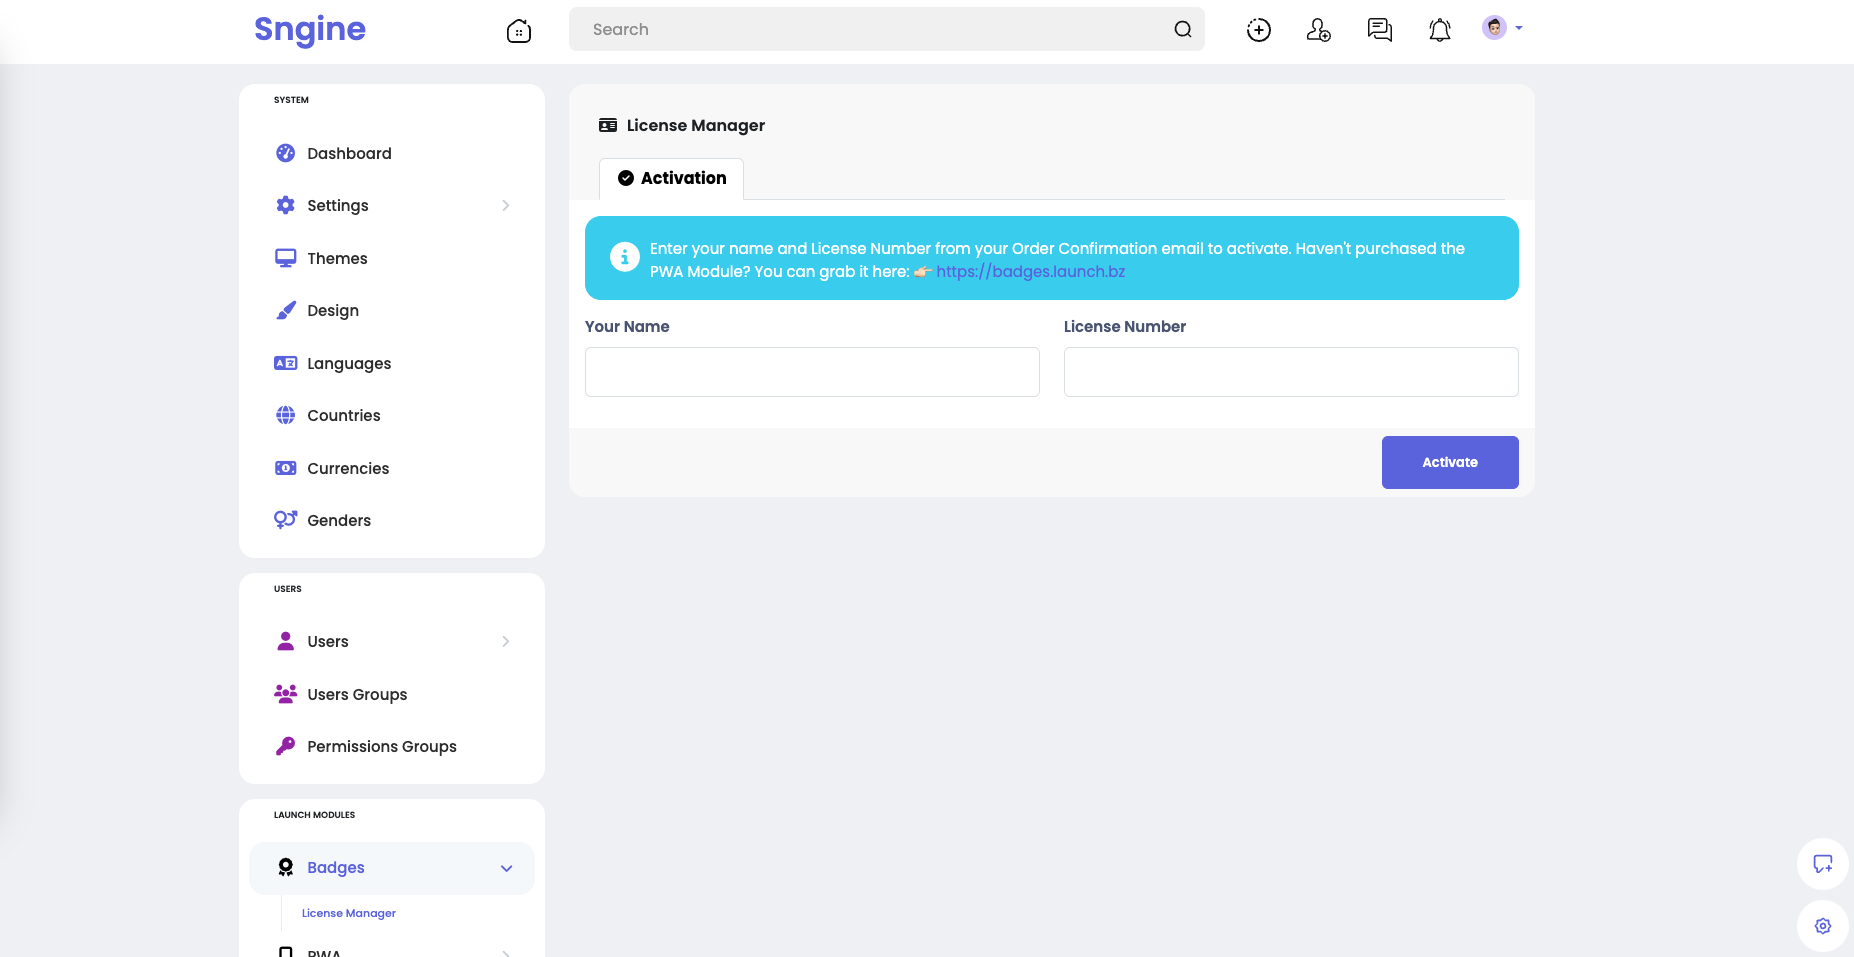The image size is (1854, 957).
Task: Open the user avatar dropdown menu
Action: (x=1501, y=28)
